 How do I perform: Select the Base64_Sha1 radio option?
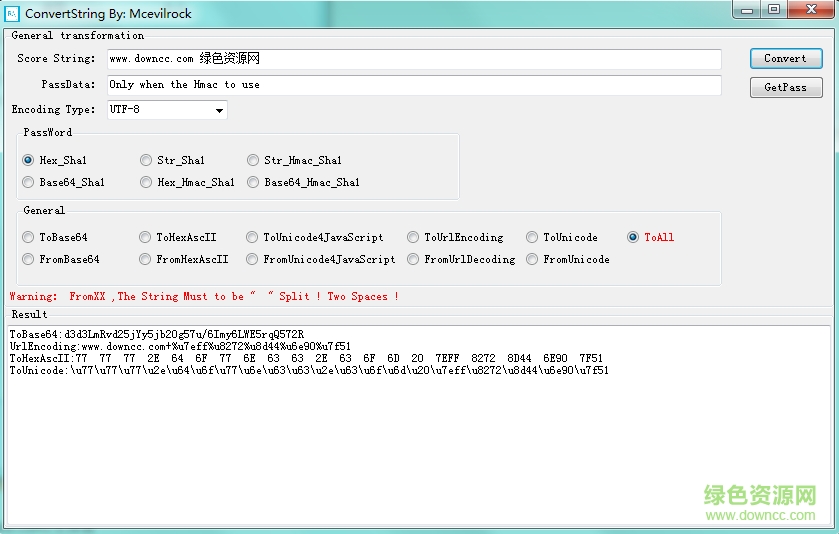[29, 183]
